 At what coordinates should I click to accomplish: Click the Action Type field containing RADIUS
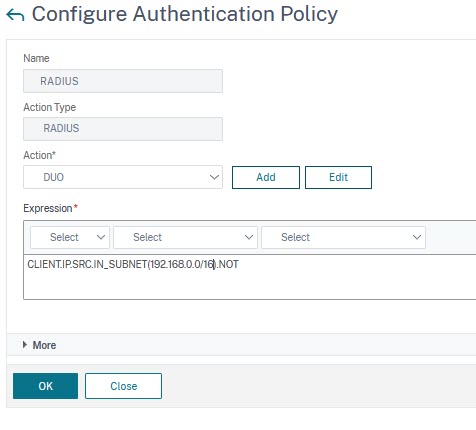coord(123,129)
